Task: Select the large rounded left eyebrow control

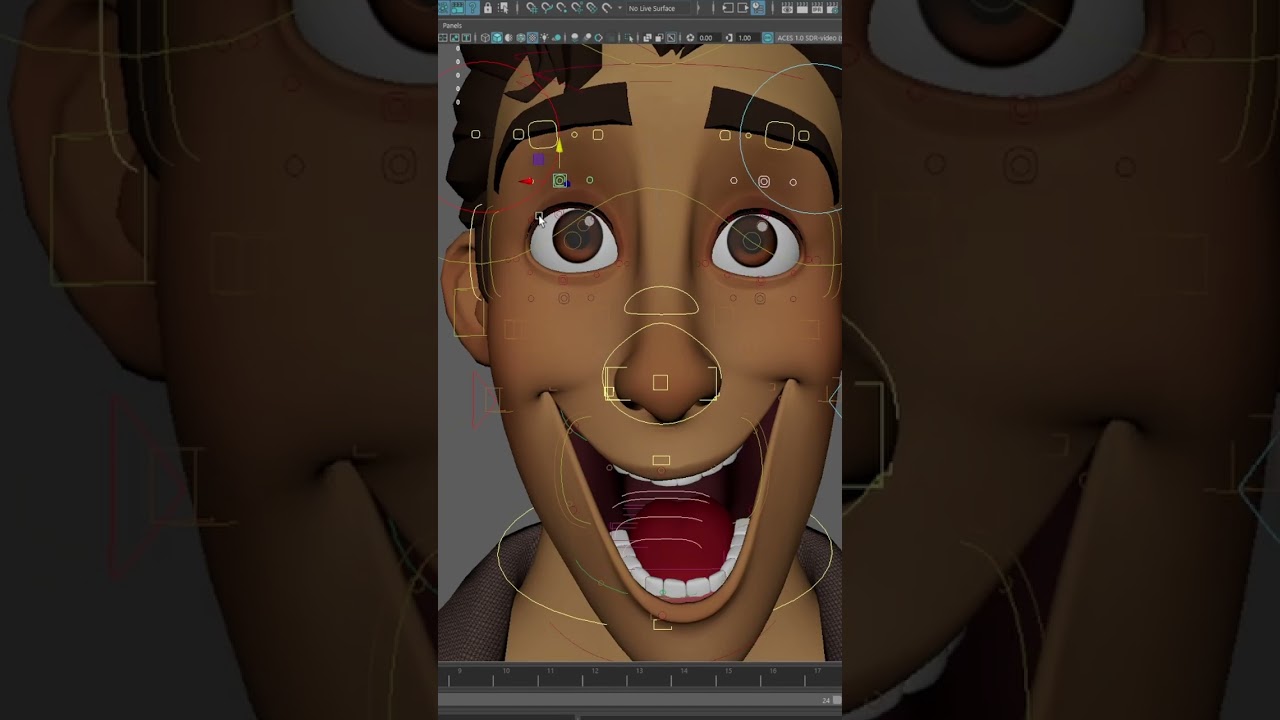Action: pos(542,133)
